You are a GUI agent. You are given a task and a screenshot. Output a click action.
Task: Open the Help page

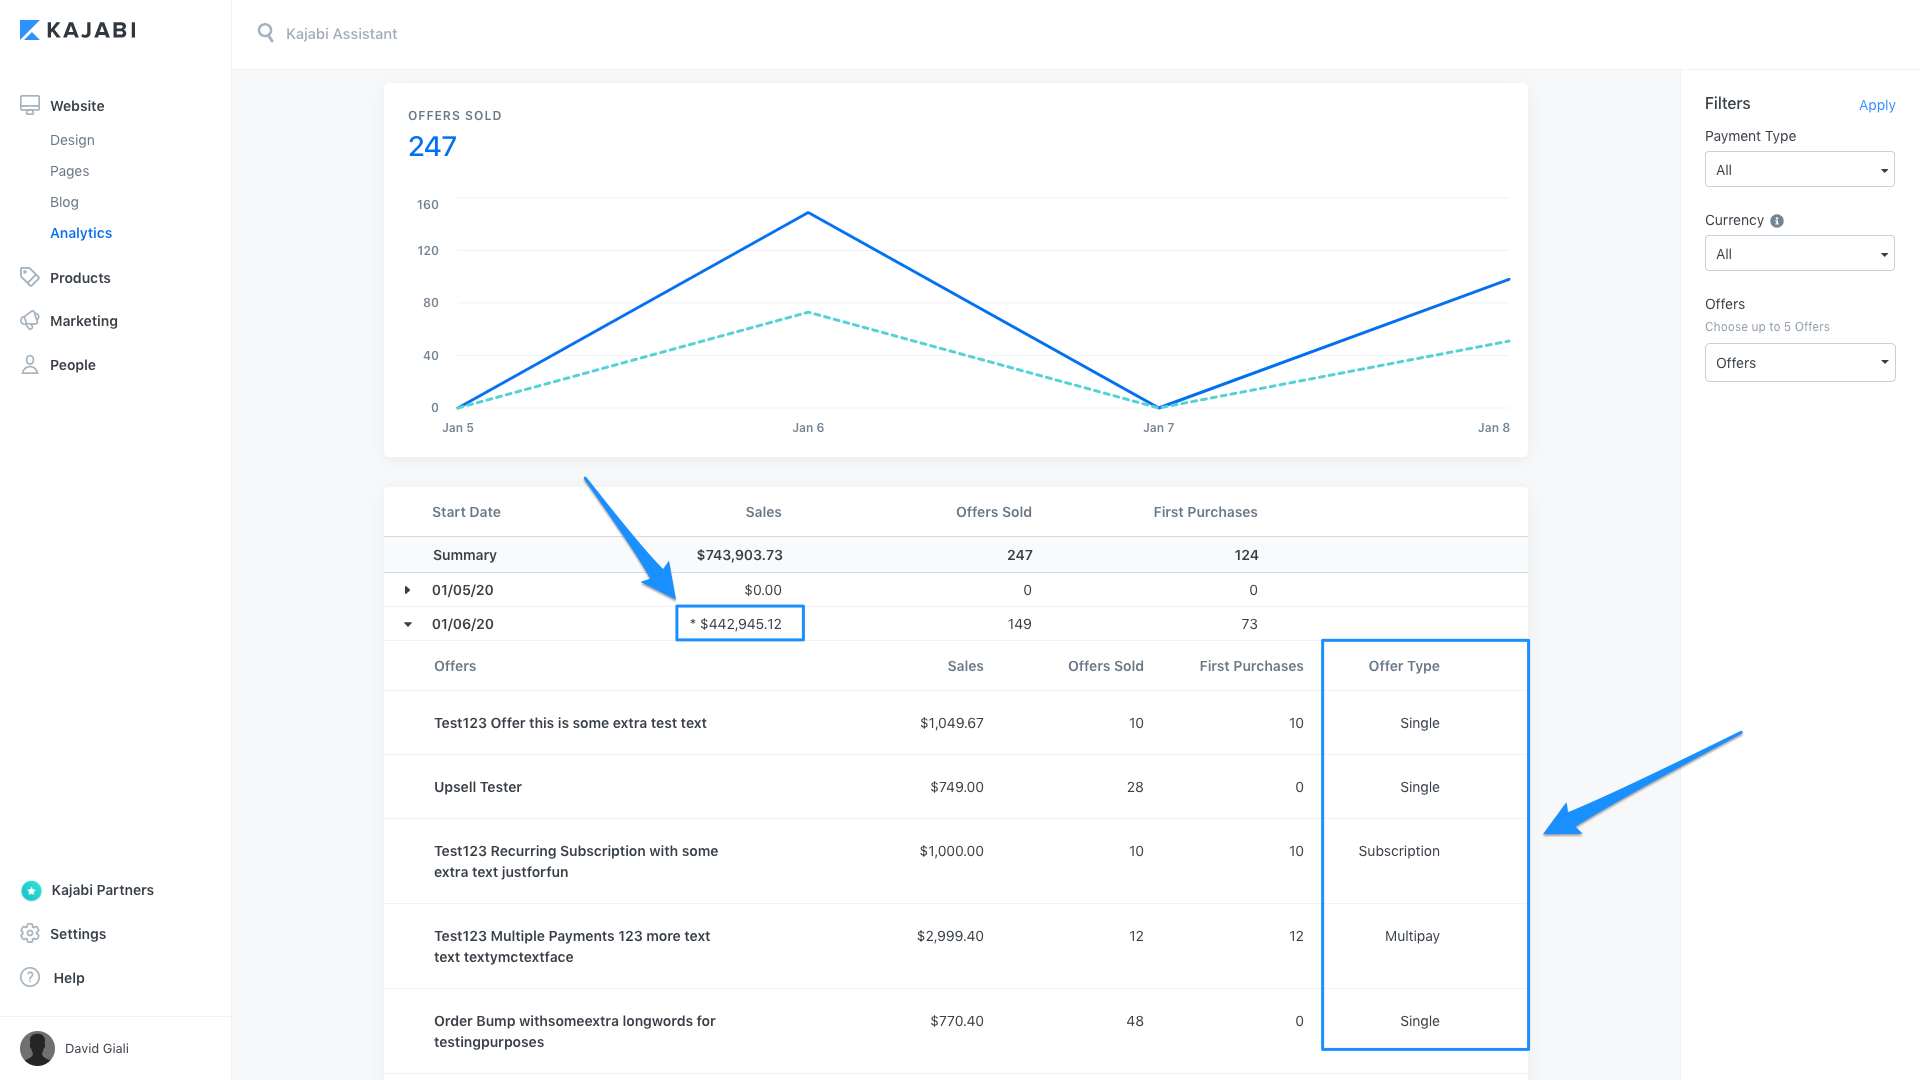tap(69, 978)
